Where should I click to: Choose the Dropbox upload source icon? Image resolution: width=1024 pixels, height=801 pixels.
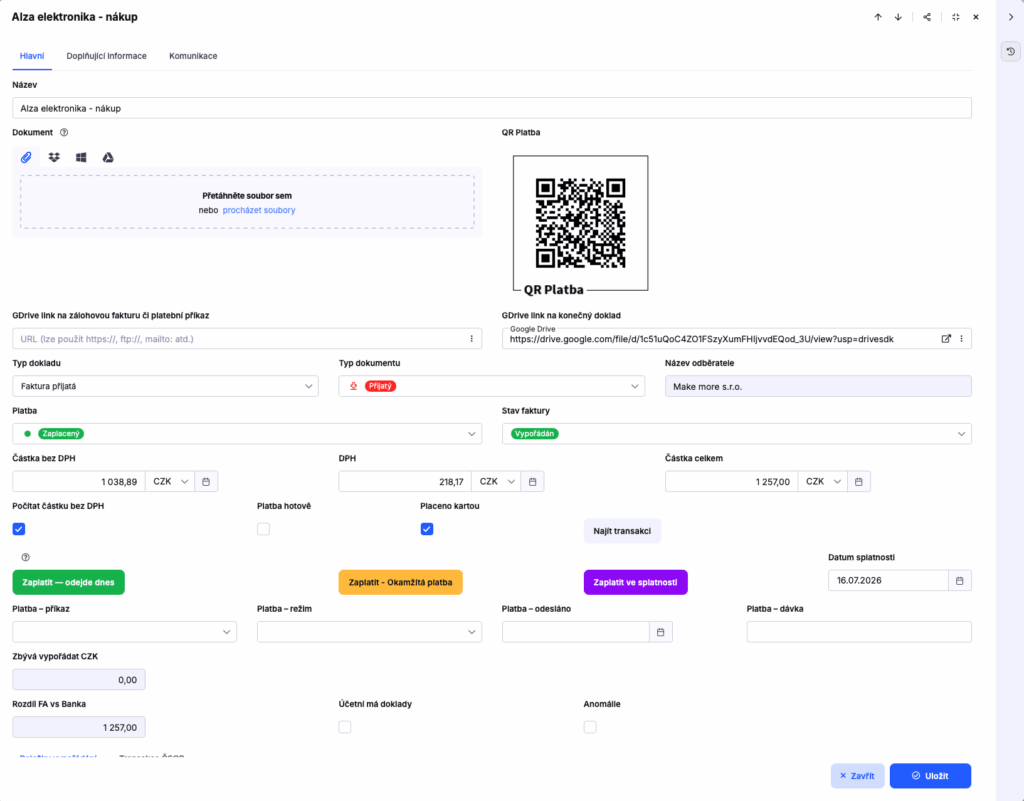(x=54, y=157)
